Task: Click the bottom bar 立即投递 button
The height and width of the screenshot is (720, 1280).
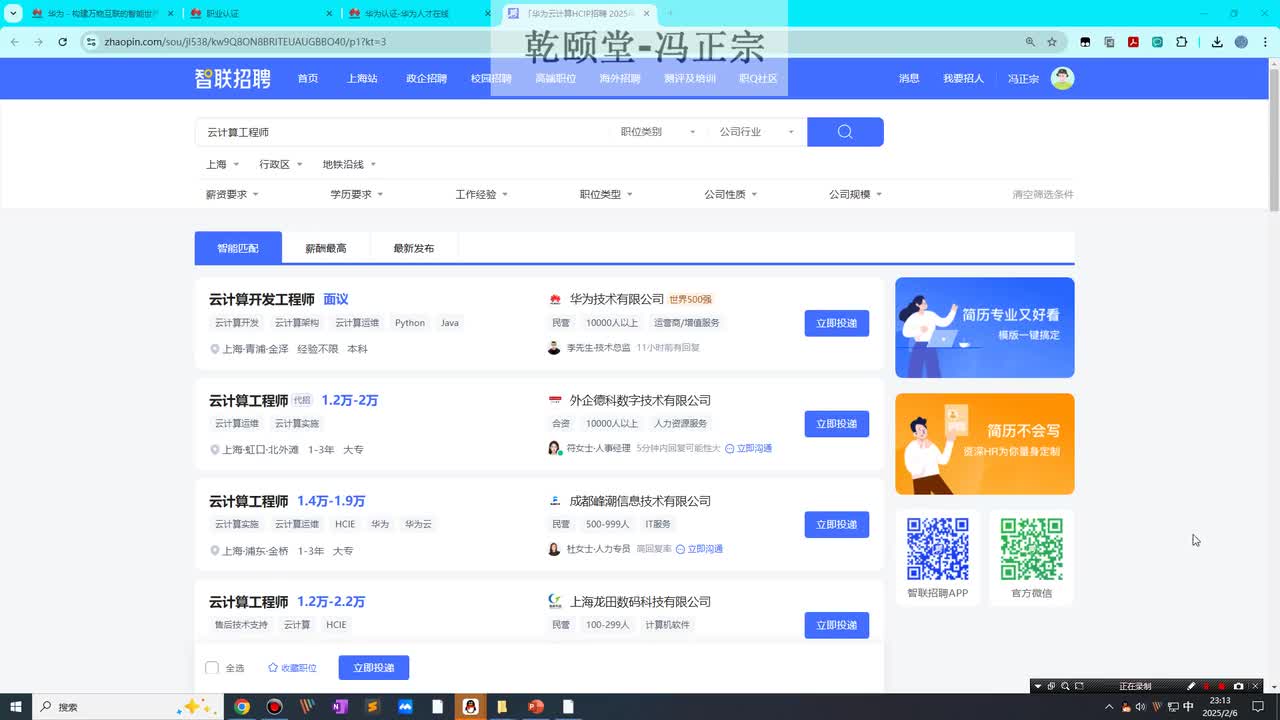Action: coord(374,668)
